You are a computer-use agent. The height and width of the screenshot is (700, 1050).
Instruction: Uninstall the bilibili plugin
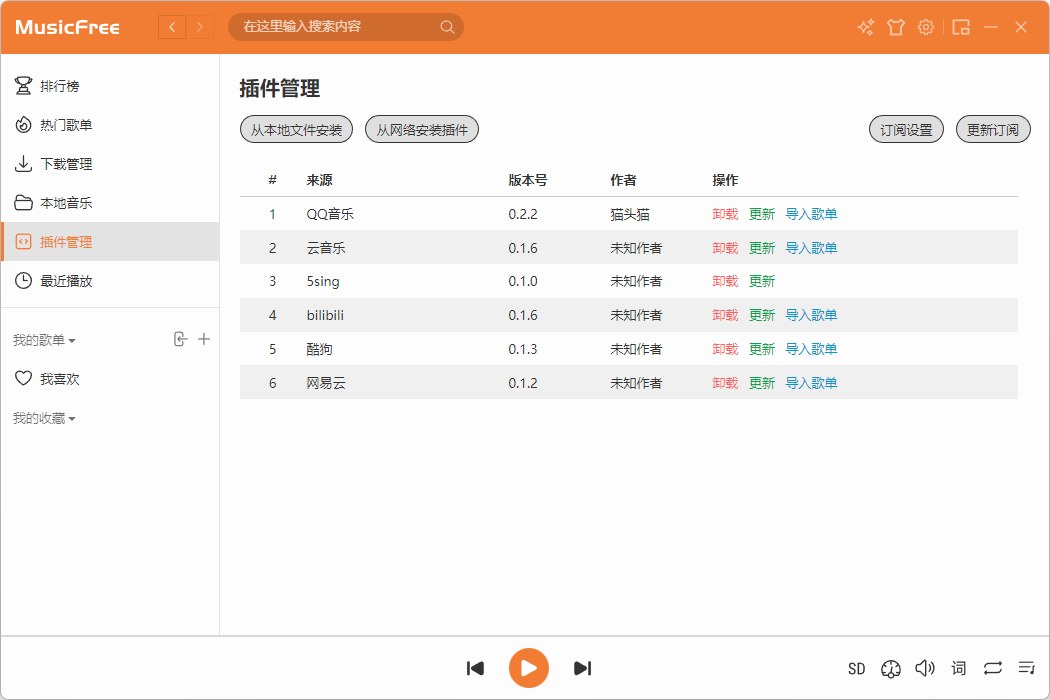(x=725, y=315)
